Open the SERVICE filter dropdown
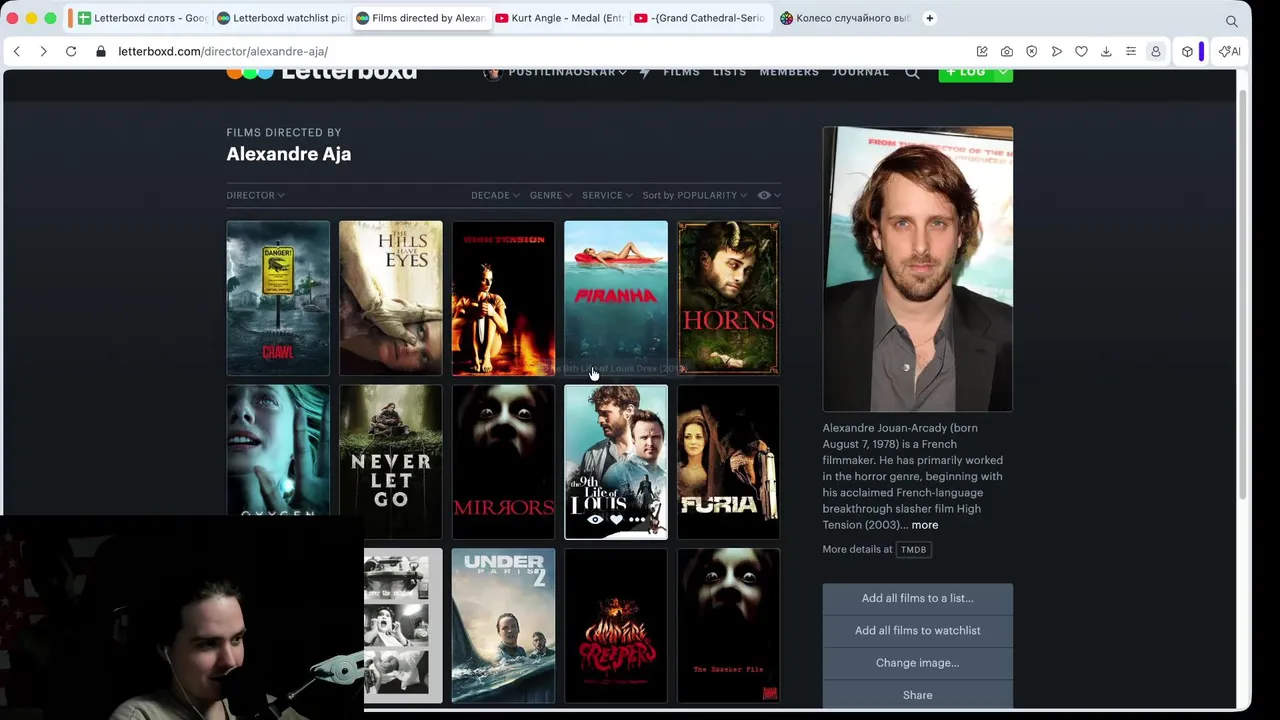Viewport: 1280px width, 720px height. [x=608, y=195]
